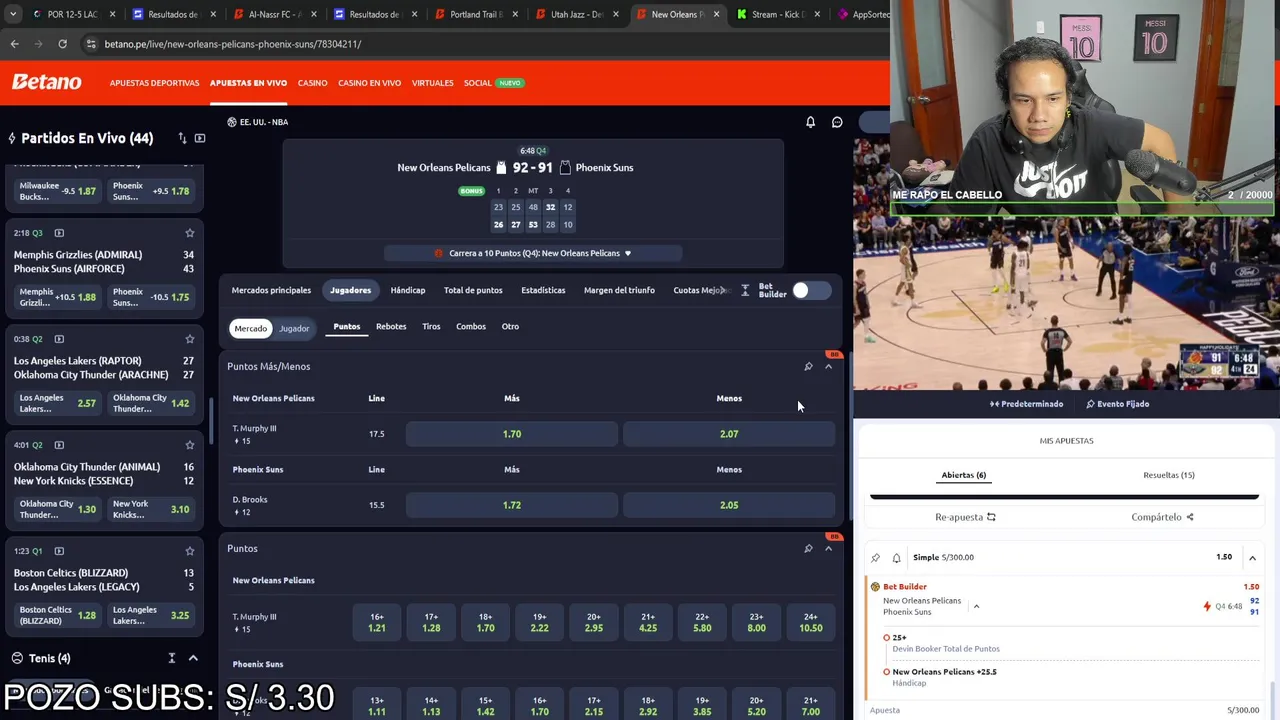The image size is (1280, 720).
Task: Collapse the Puntos Más/Menos section
Action: 828,367
